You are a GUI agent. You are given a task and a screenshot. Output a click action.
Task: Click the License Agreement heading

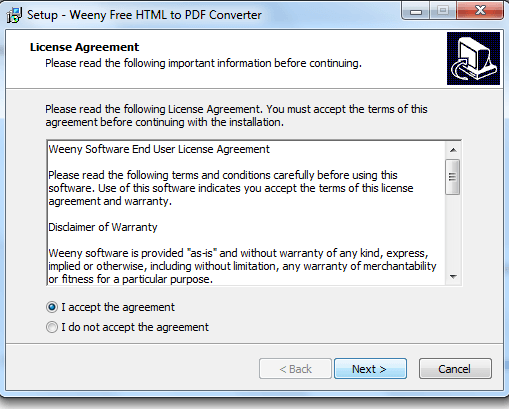pyautogui.click(x=84, y=47)
